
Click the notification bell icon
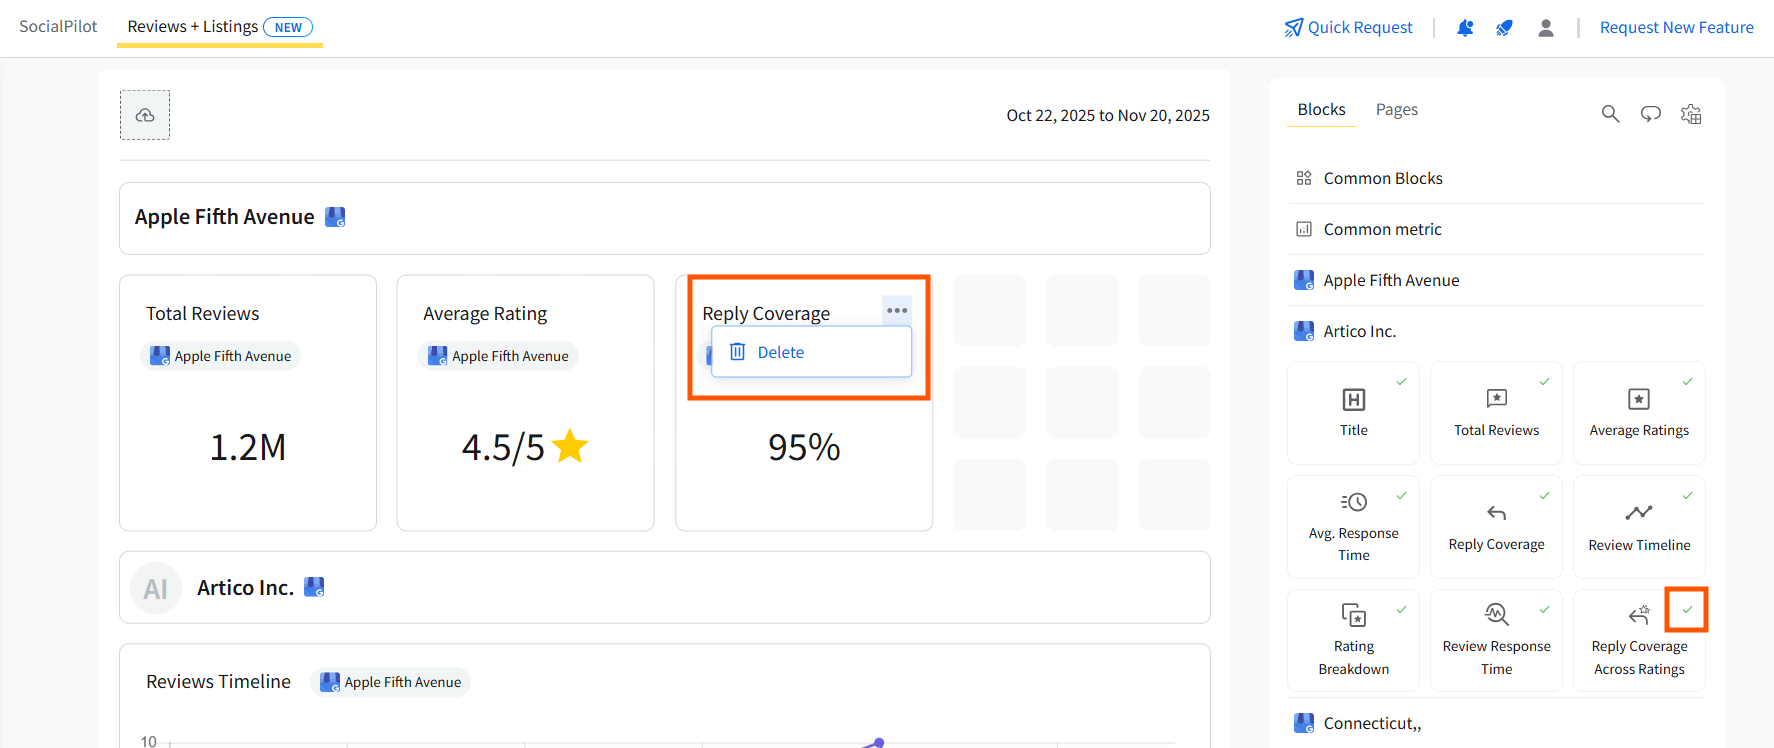(x=1465, y=28)
